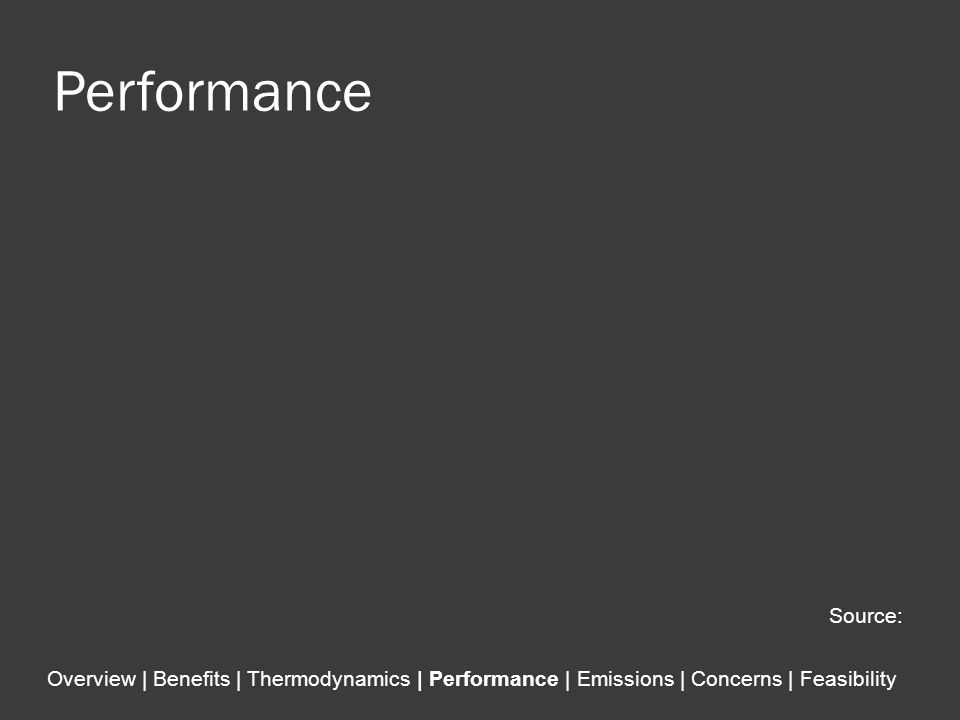This screenshot has width=960, height=720.
Task: Click the large Performance slide title
Action: point(213,92)
